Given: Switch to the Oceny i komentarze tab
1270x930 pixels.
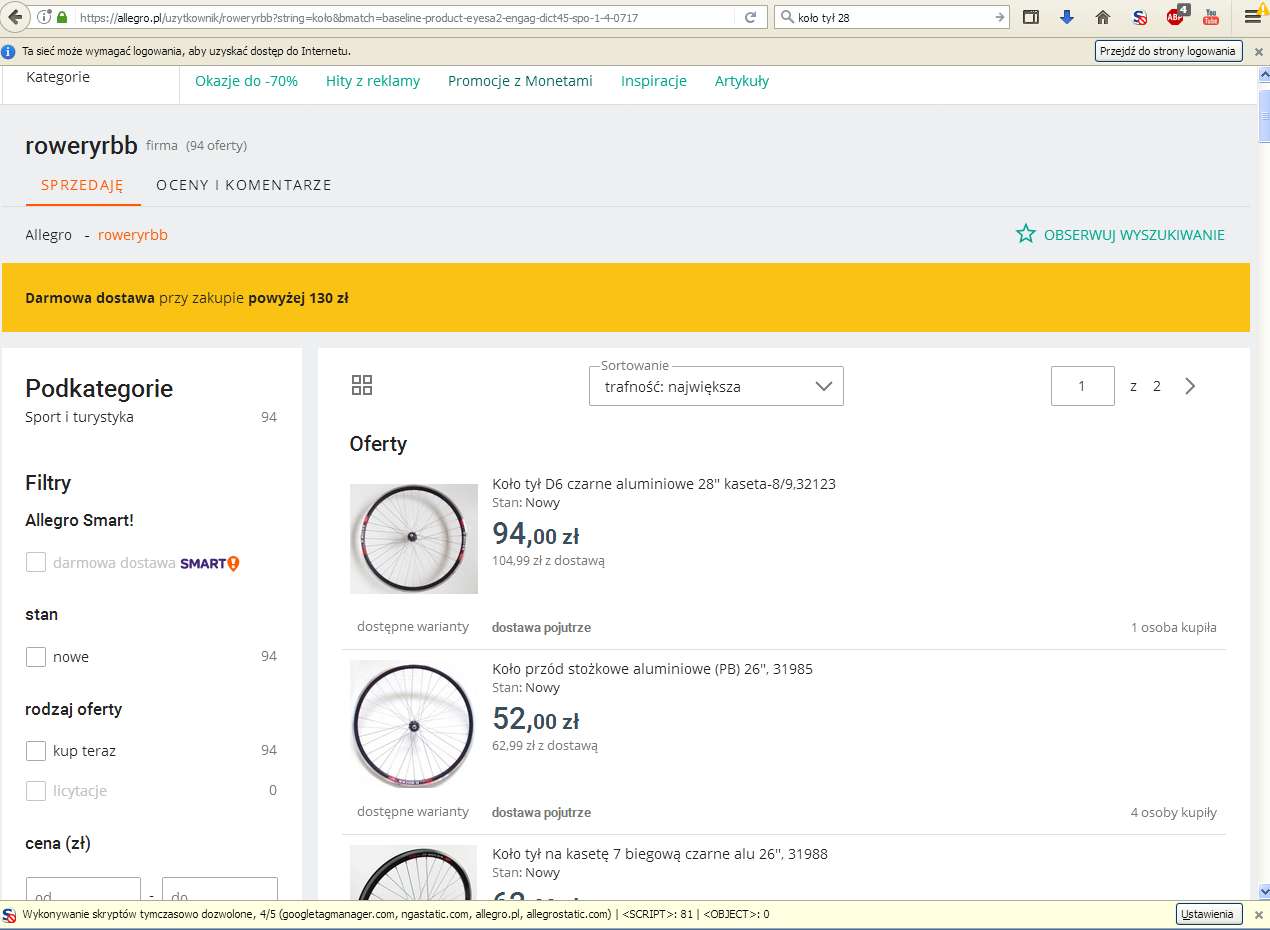Looking at the screenshot, I should [243, 185].
